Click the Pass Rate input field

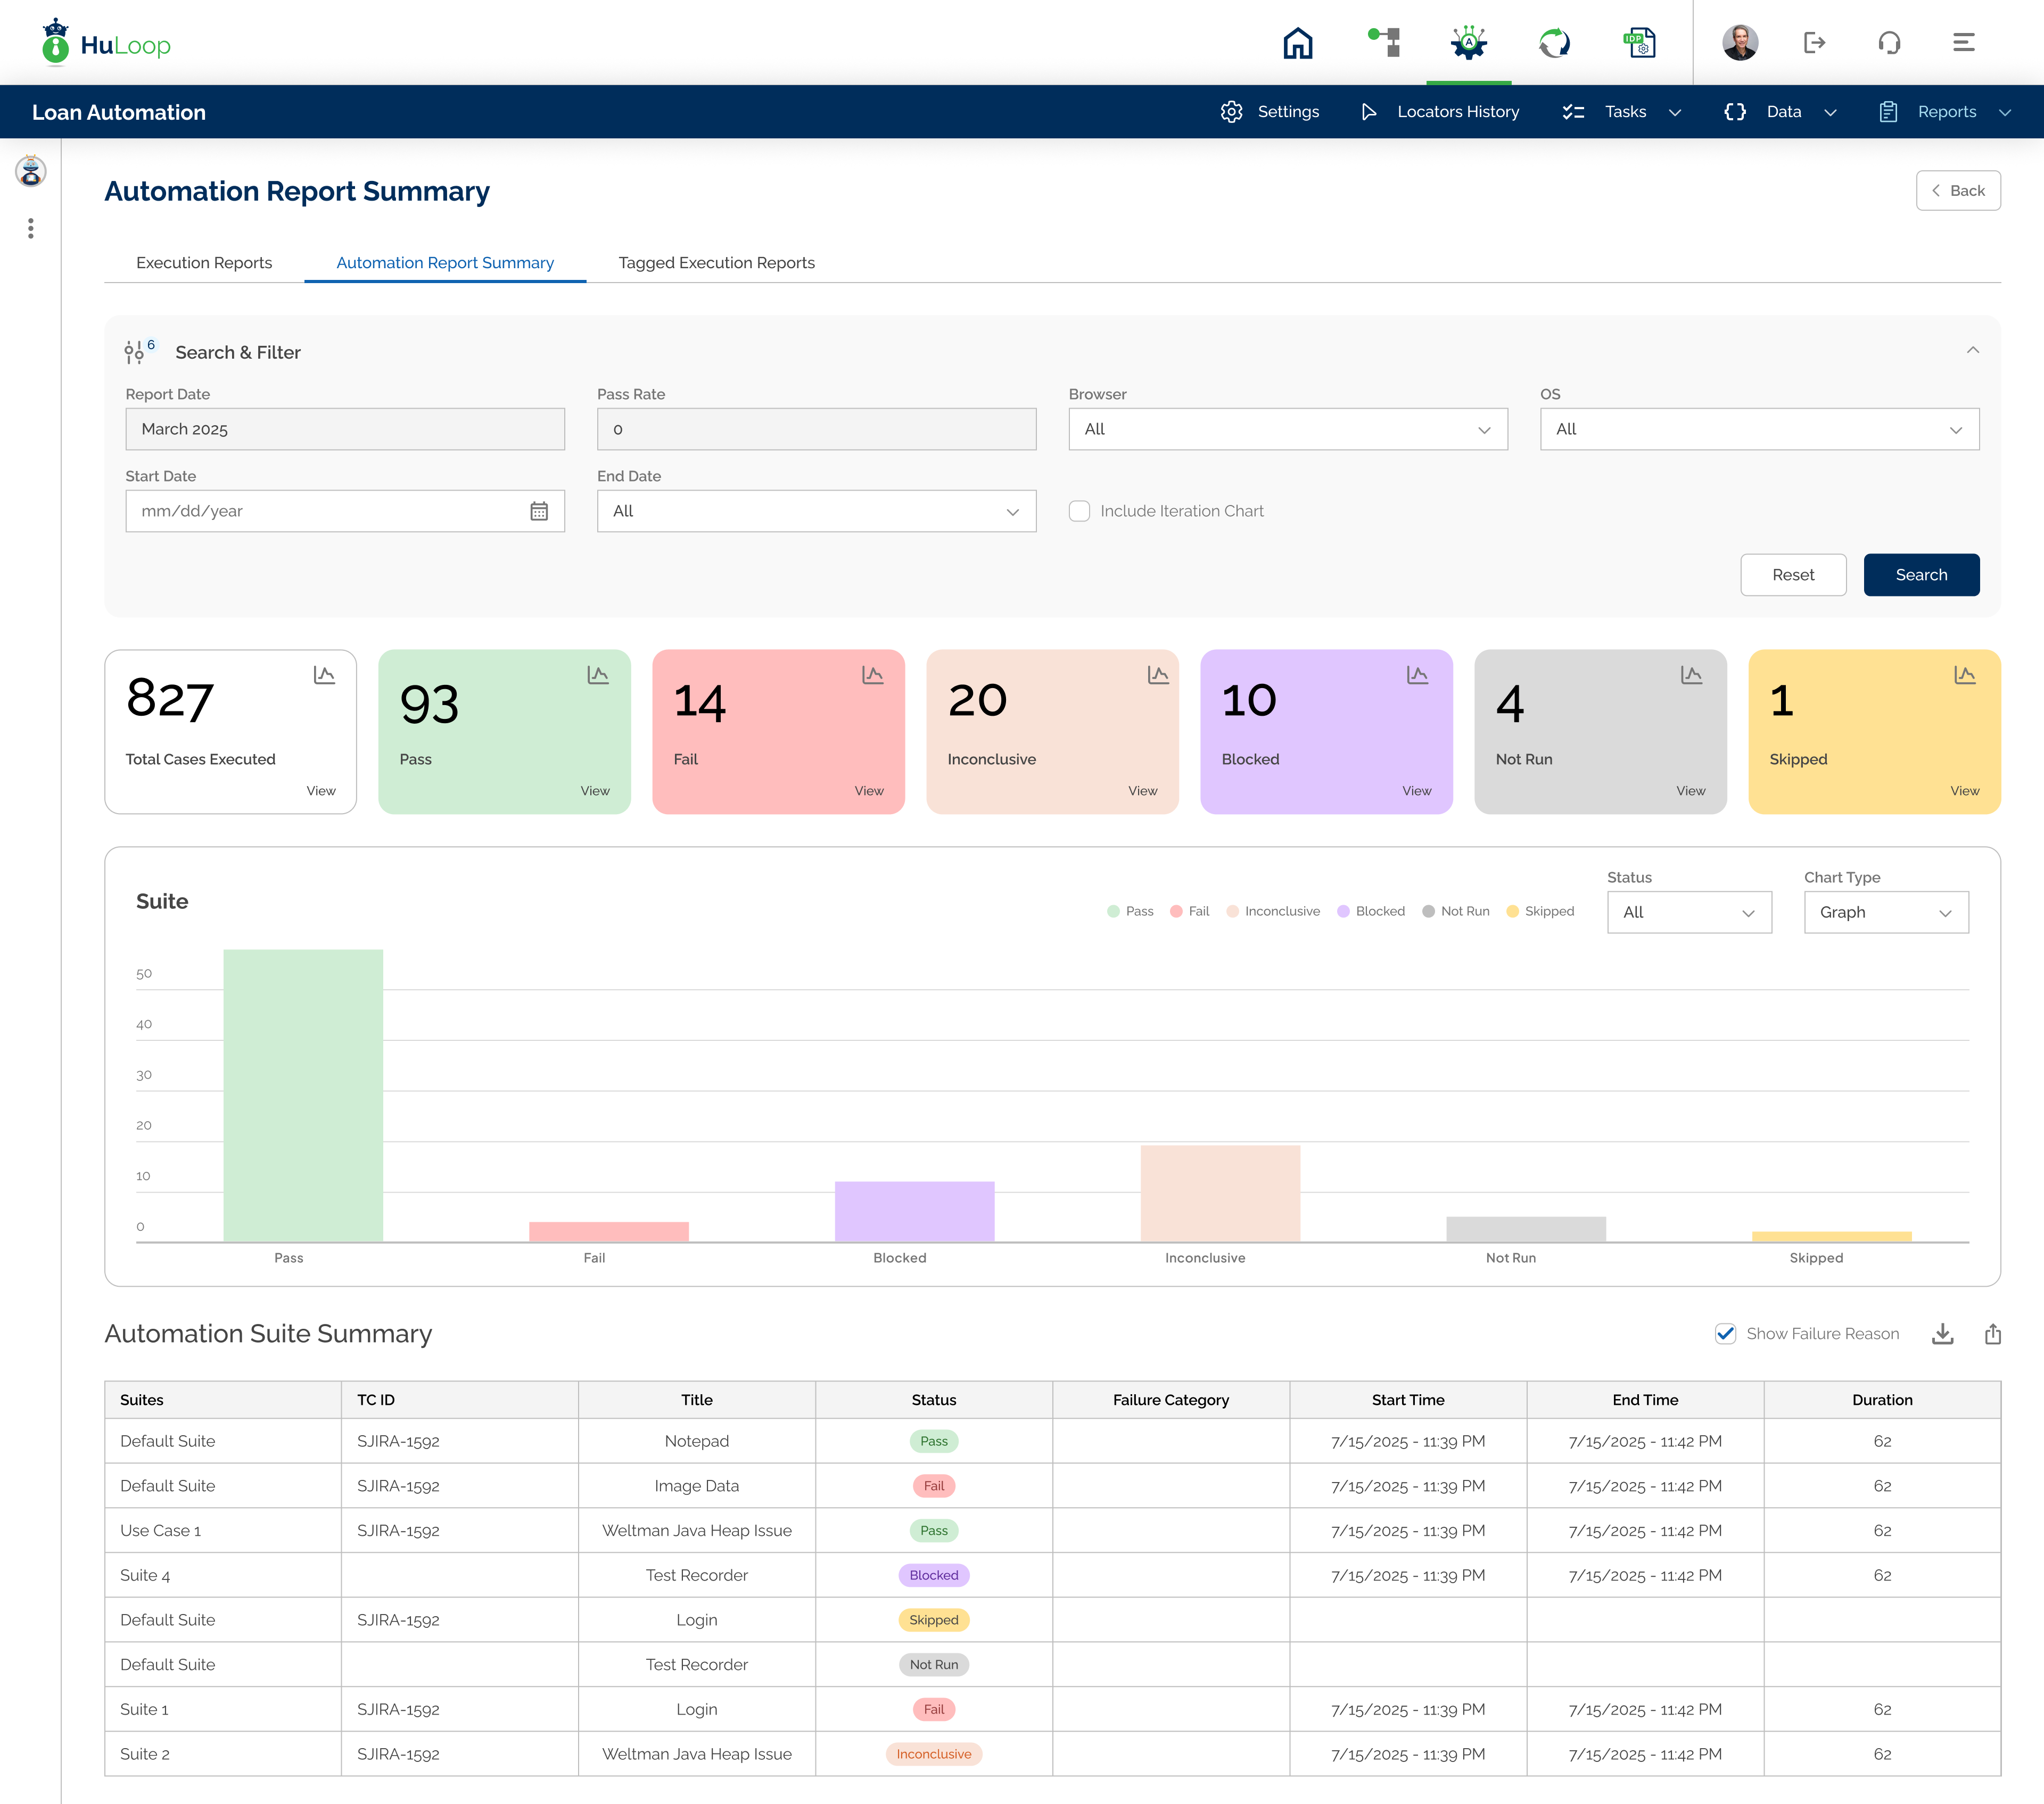click(x=816, y=429)
